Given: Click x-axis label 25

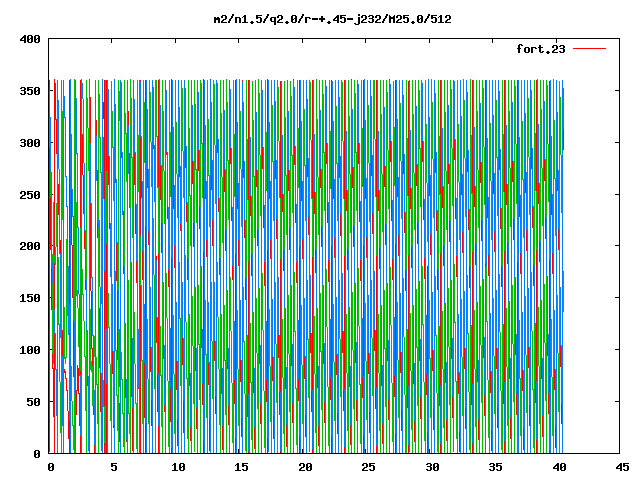Looking at the screenshot, I should tap(369, 467).
